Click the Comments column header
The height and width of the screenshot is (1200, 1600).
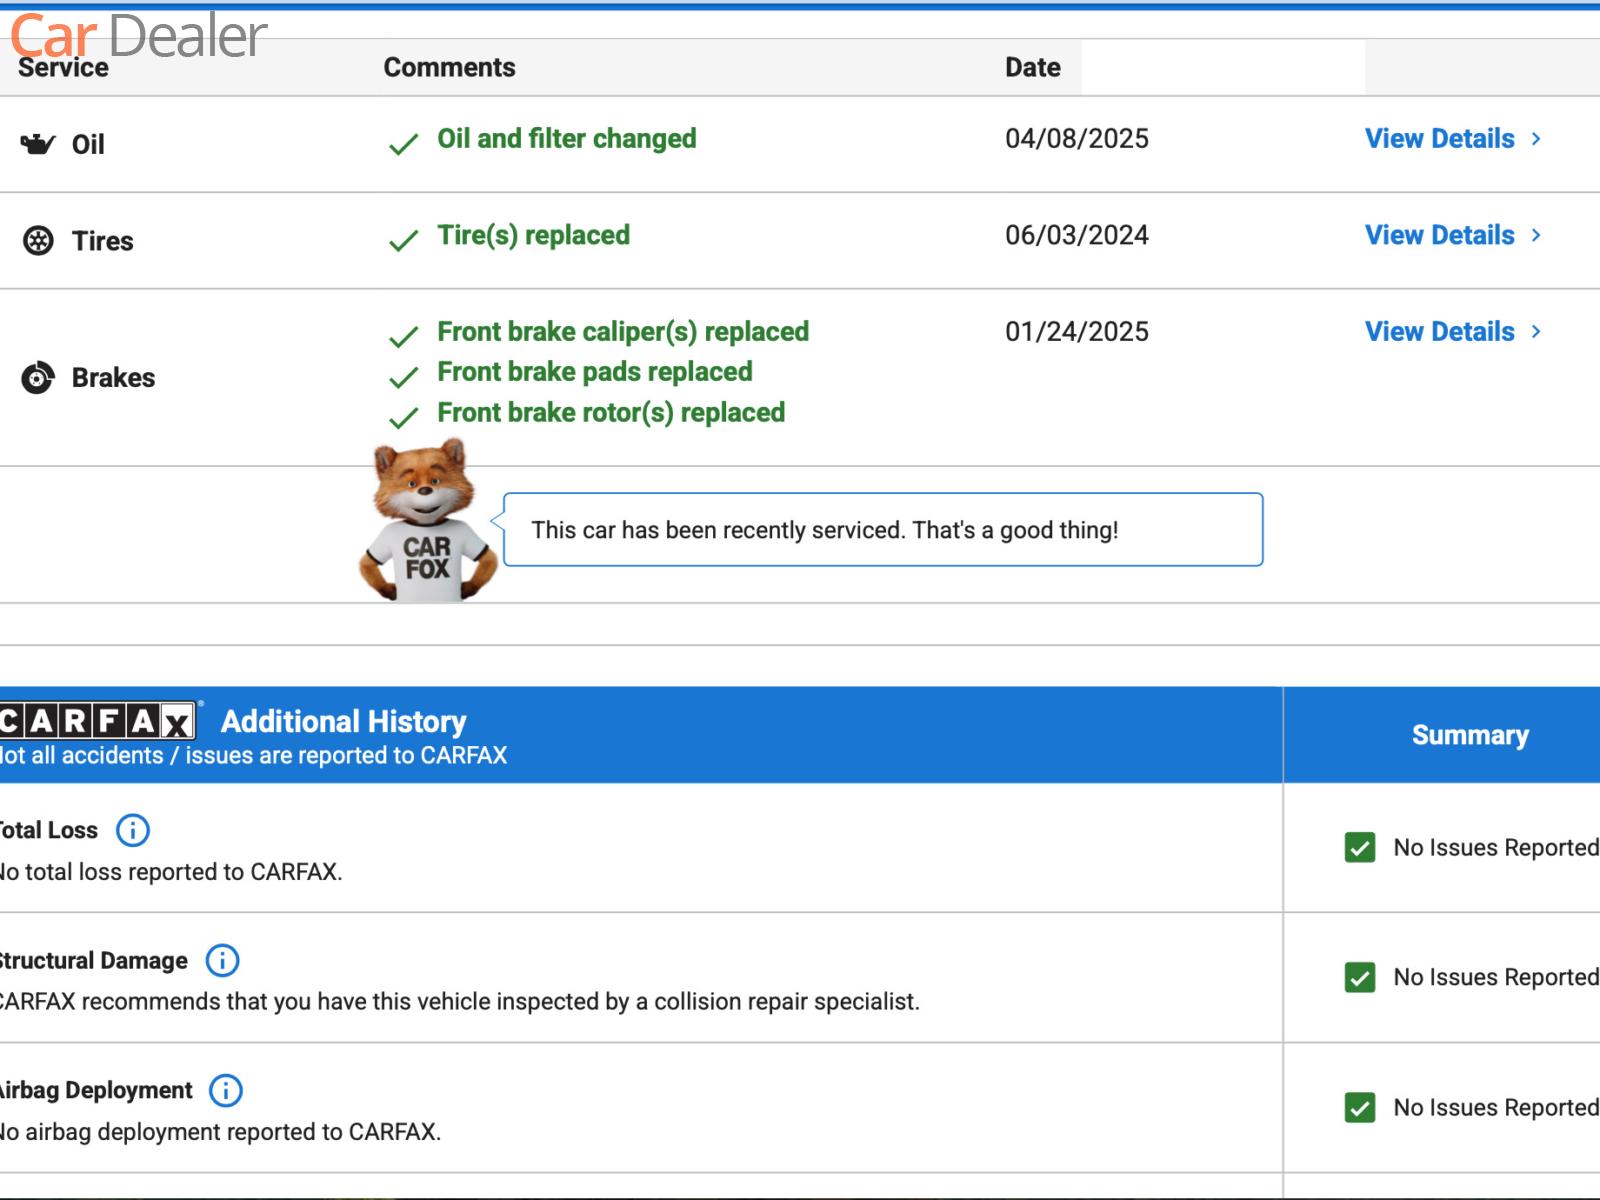pyautogui.click(x=449, y=67)
